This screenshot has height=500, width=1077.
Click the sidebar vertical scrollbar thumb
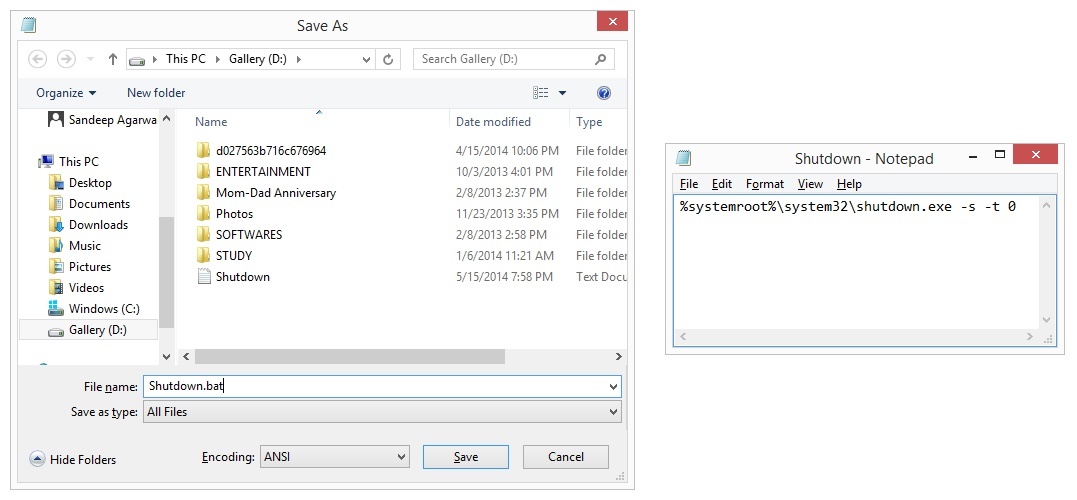(x=166, y=271)
